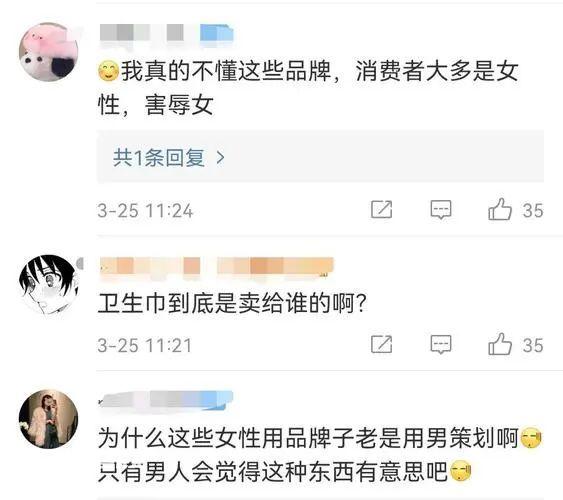
Task: Click like count 35 on first comment
Action: (533, 210)
